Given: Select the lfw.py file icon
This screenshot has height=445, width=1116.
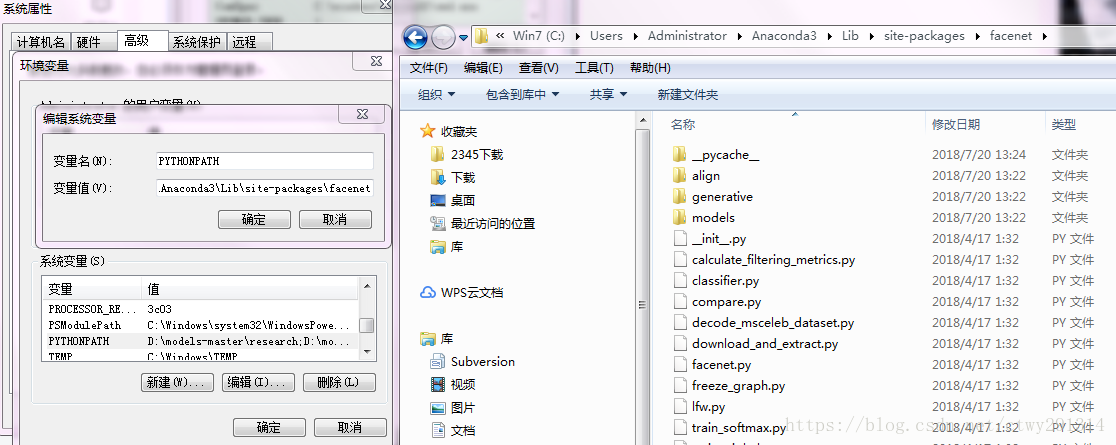Looking at the screenshot, I should pos(679,407).
